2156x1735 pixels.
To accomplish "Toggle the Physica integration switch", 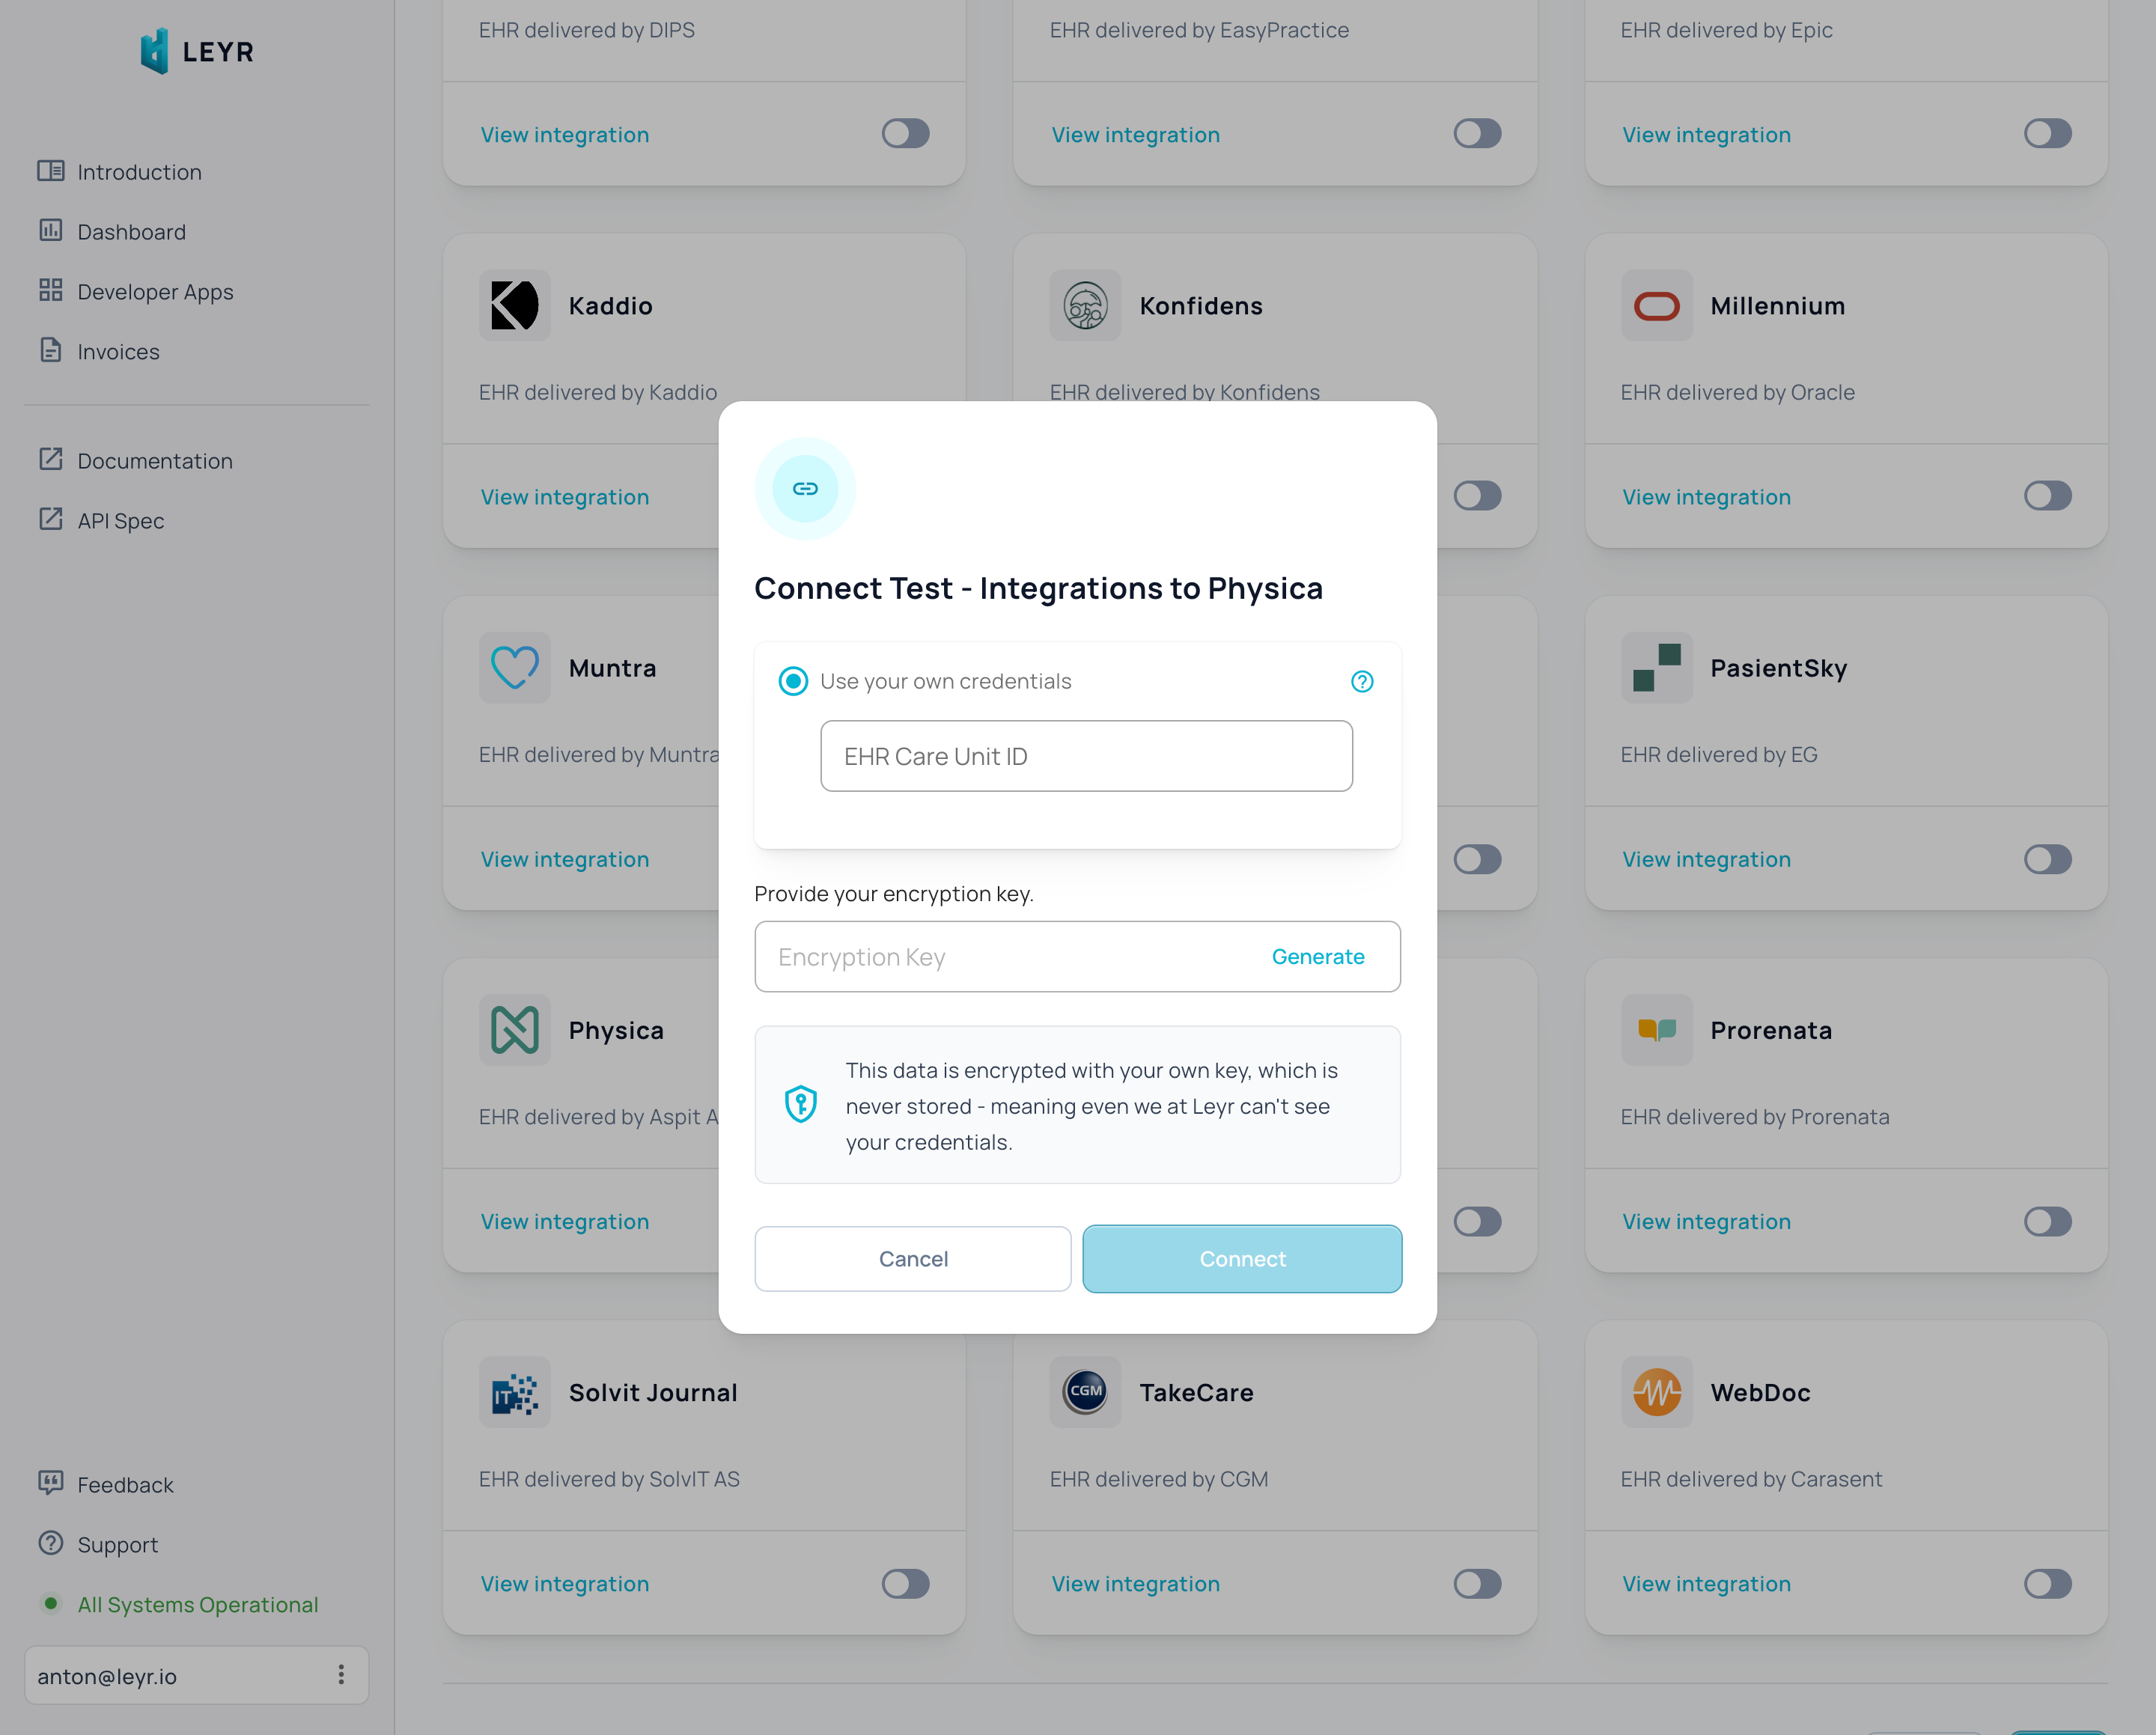I will [x=904, y=1220].
